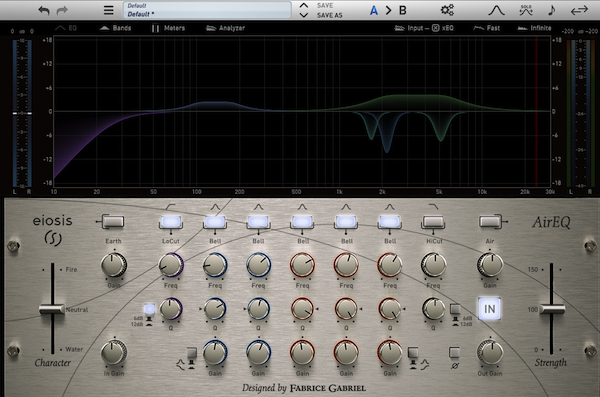Click the low-shelf curve icon near Gain
600x397 pixels.
click(x=181, y=364)
